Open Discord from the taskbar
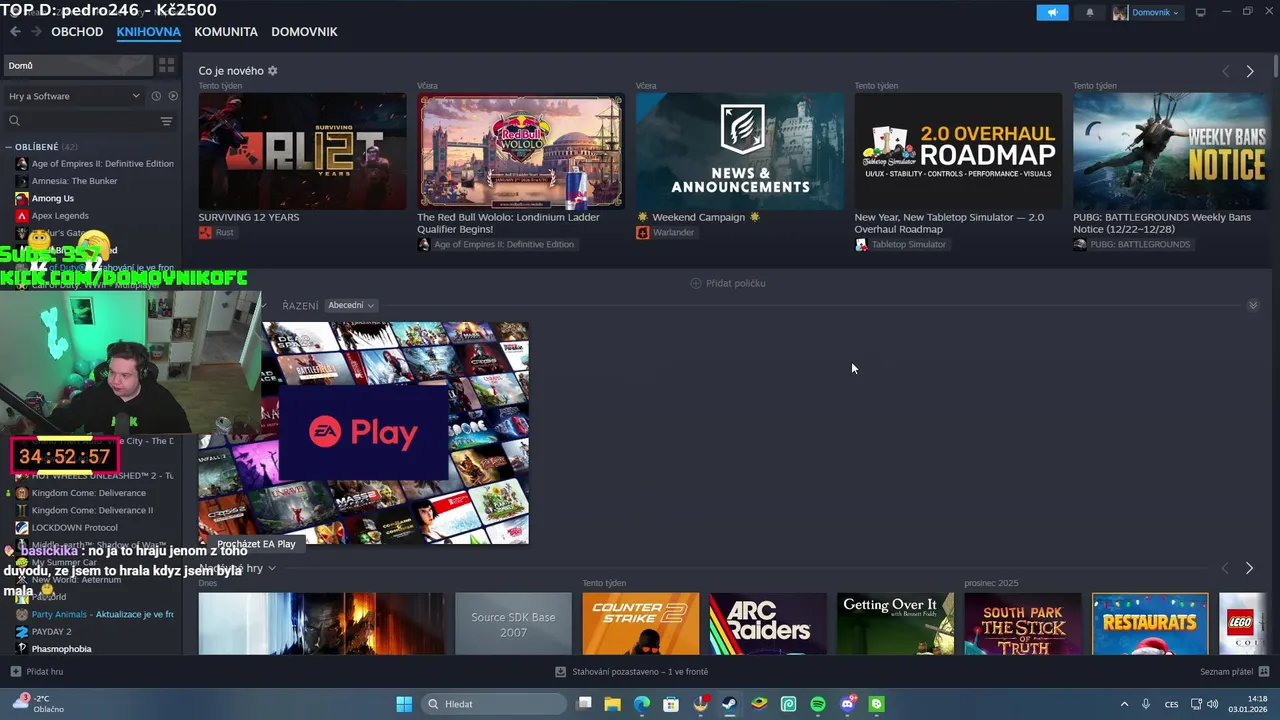The width and height of the screenshot is (1280, 720). tap(848, 704)
